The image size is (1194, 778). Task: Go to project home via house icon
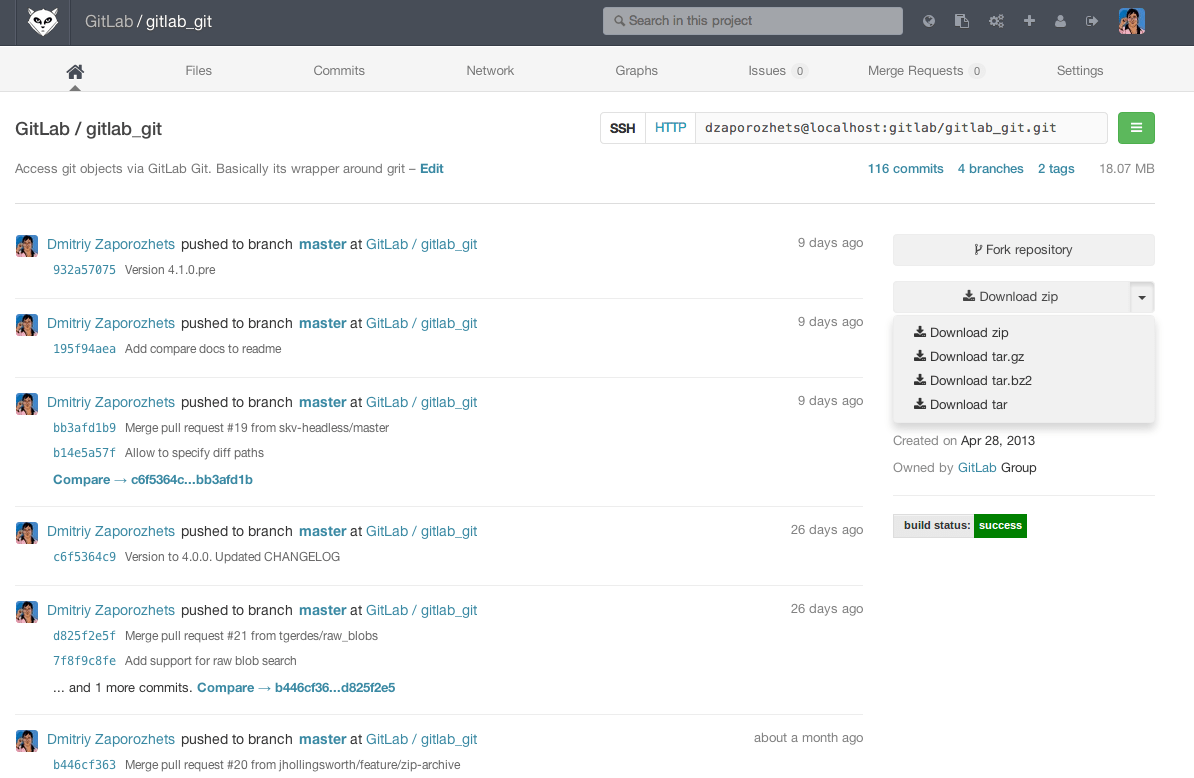point(75,71)
